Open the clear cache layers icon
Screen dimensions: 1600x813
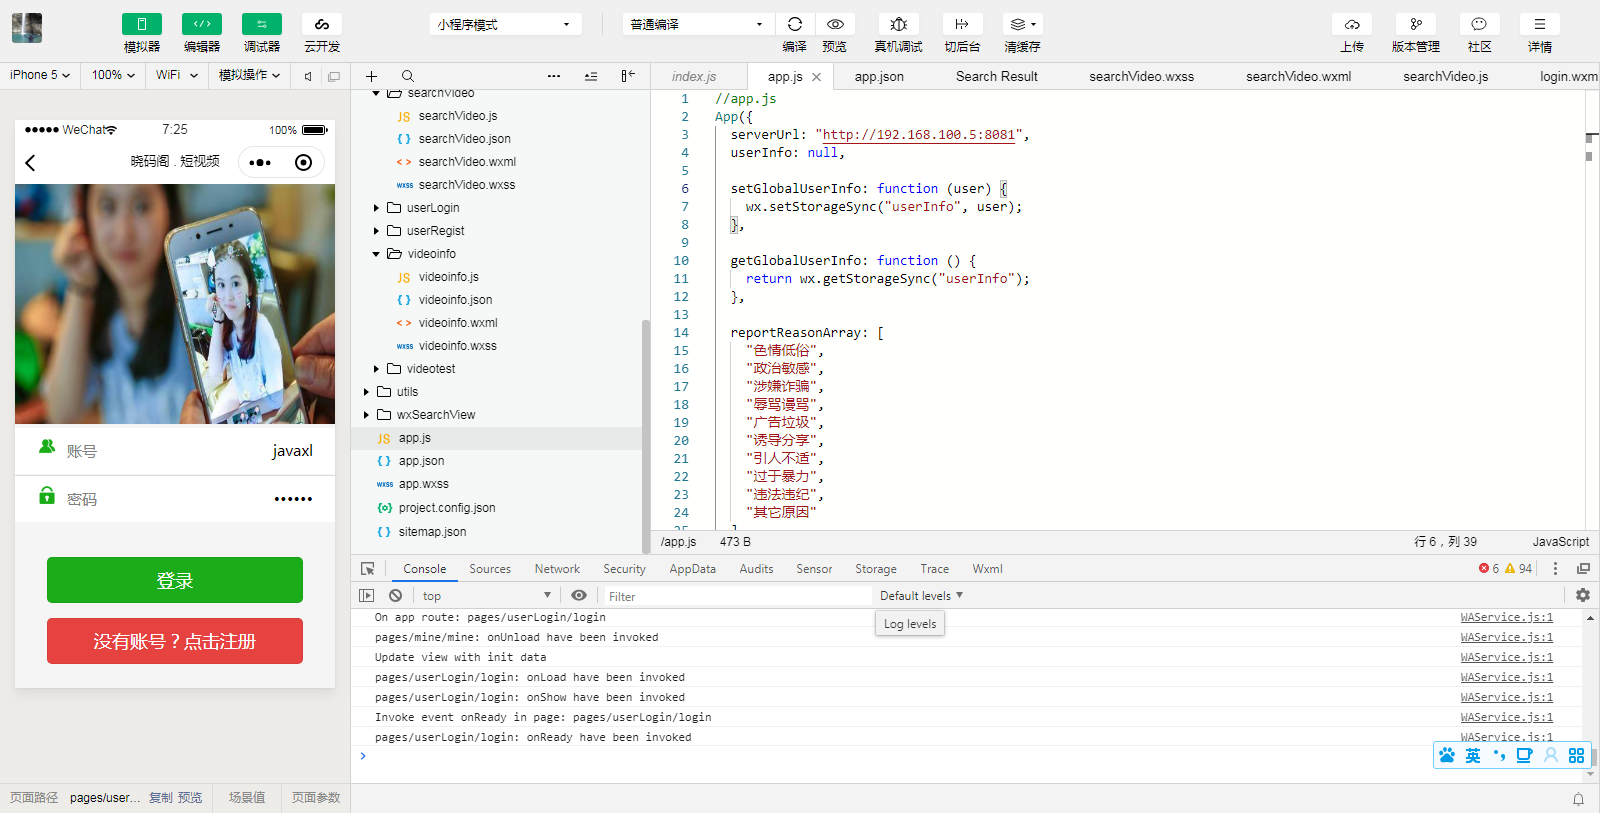coord(1022,24)
